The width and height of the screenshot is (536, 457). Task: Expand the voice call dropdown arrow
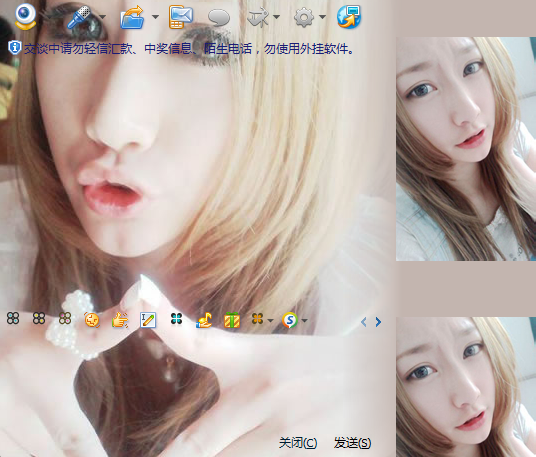point(102,16)
